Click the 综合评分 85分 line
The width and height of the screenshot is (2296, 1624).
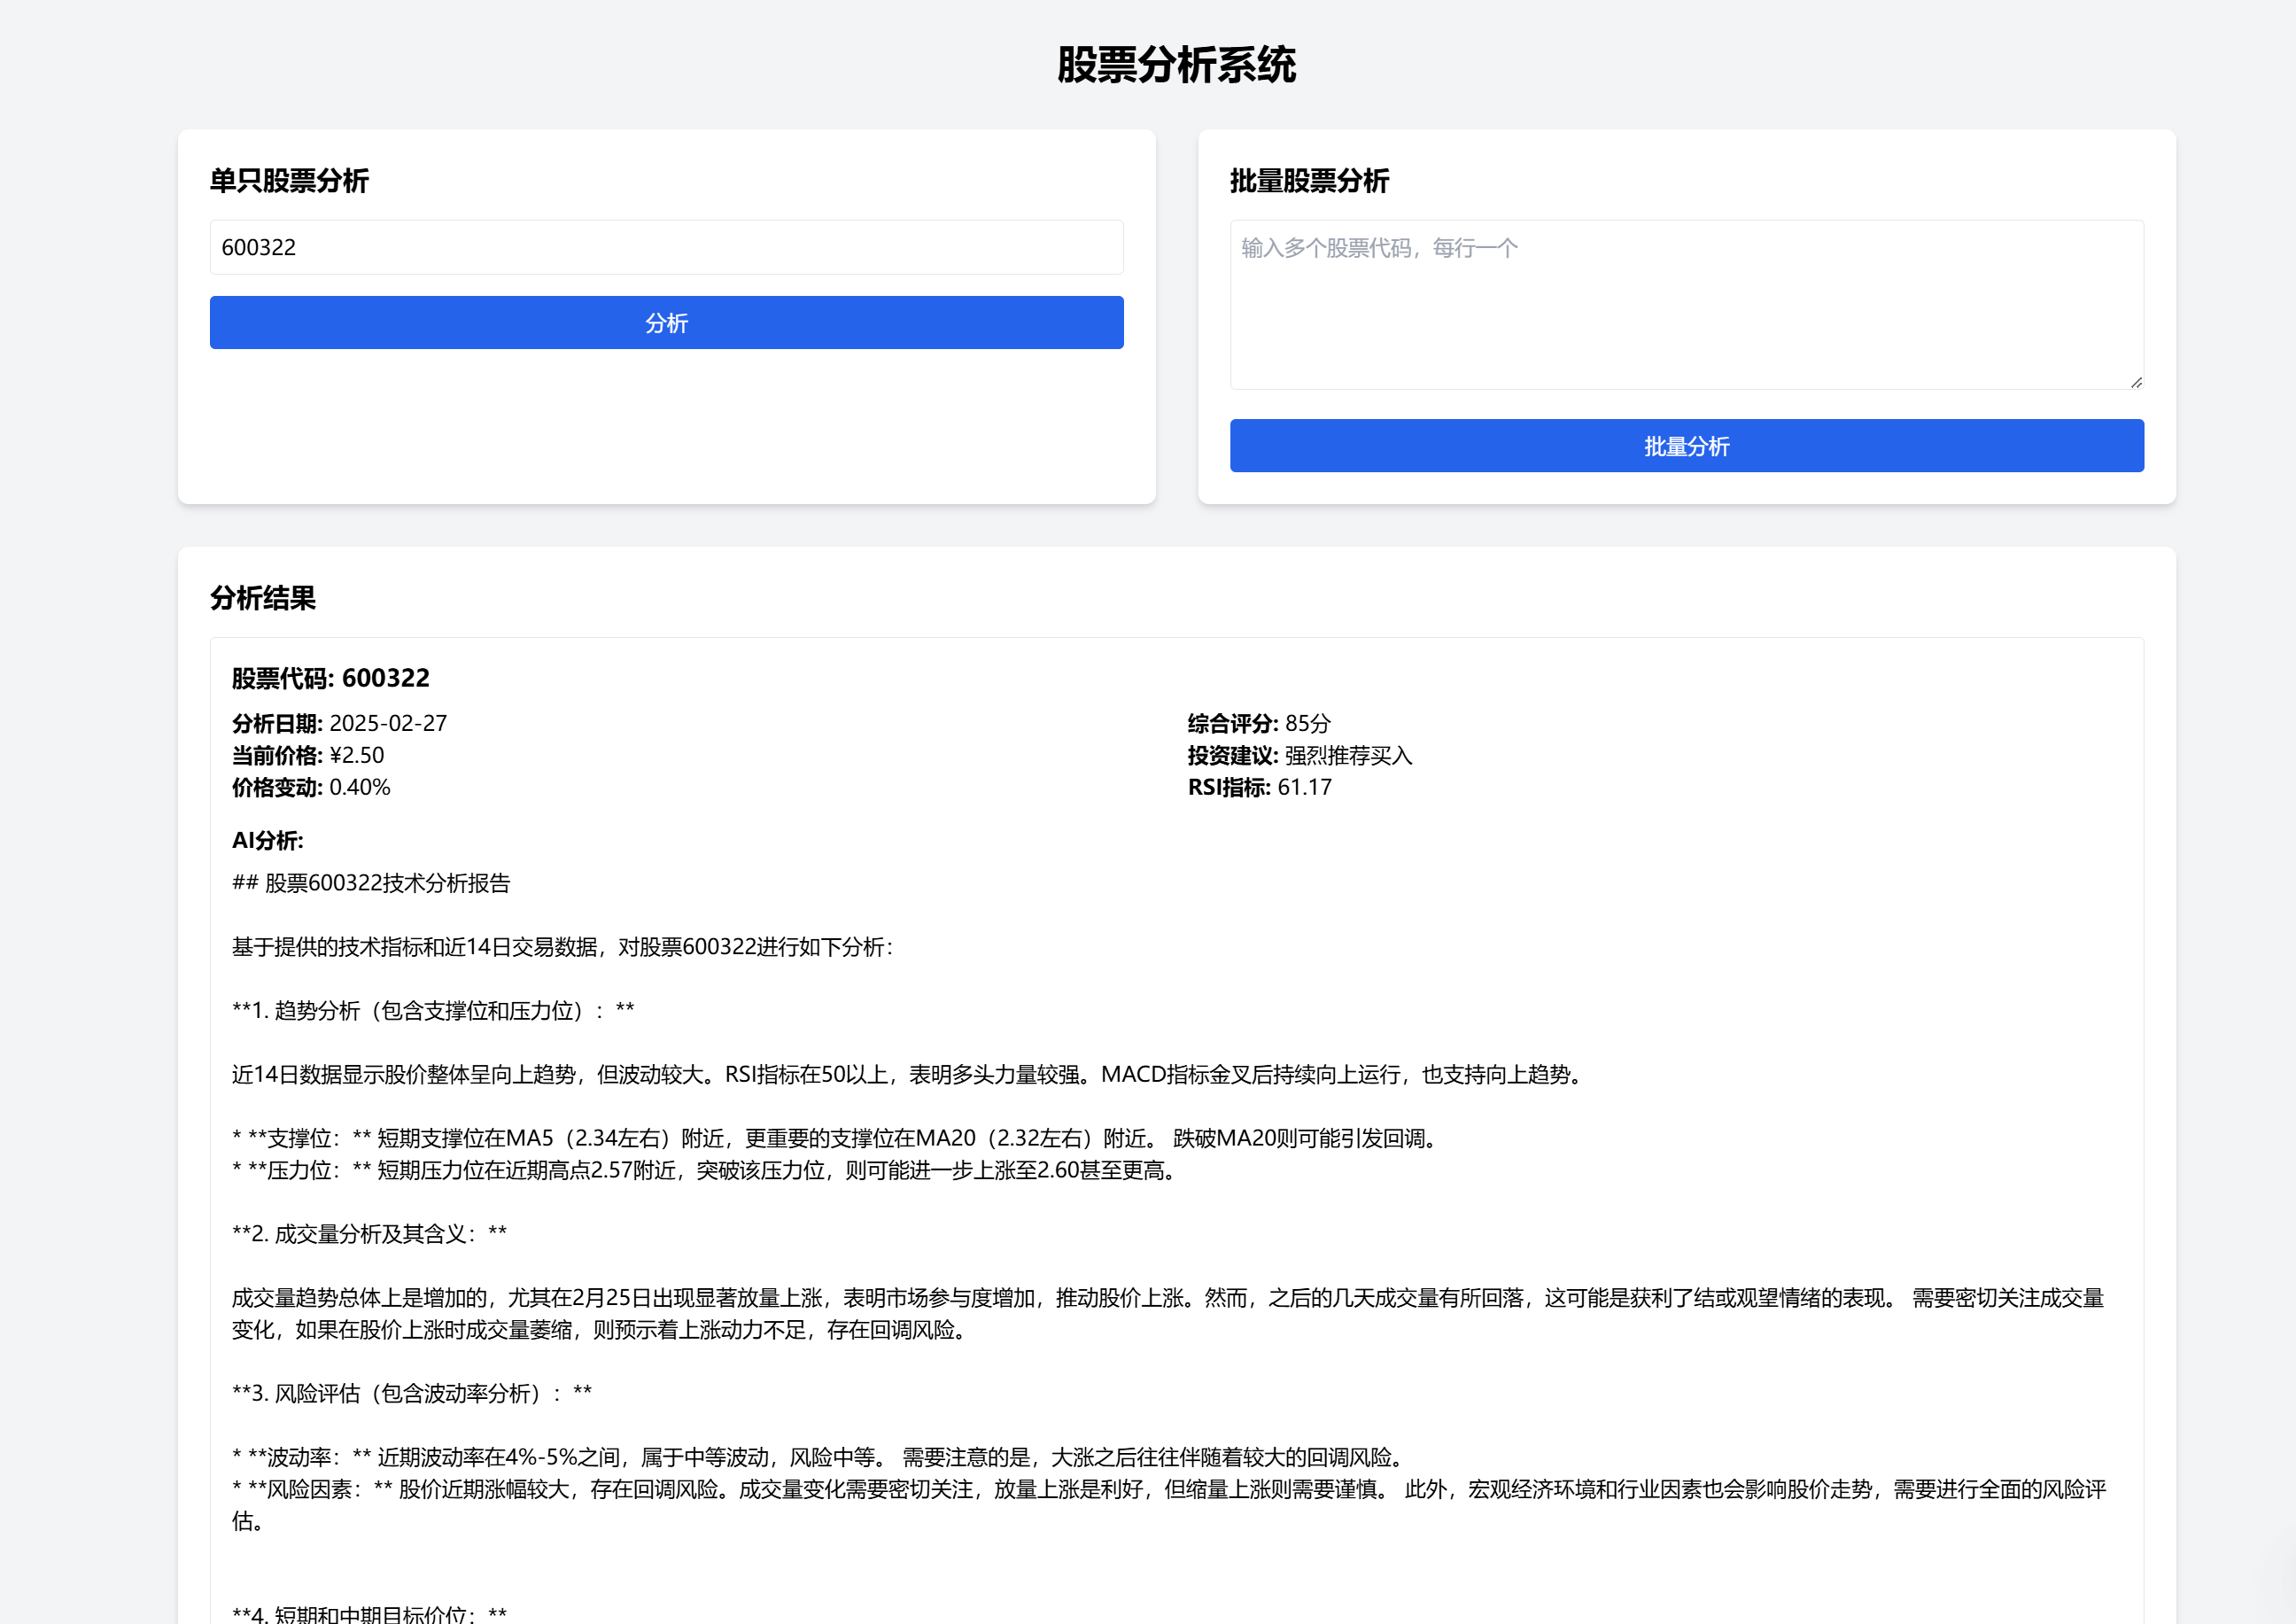[x=1259, y=723]
